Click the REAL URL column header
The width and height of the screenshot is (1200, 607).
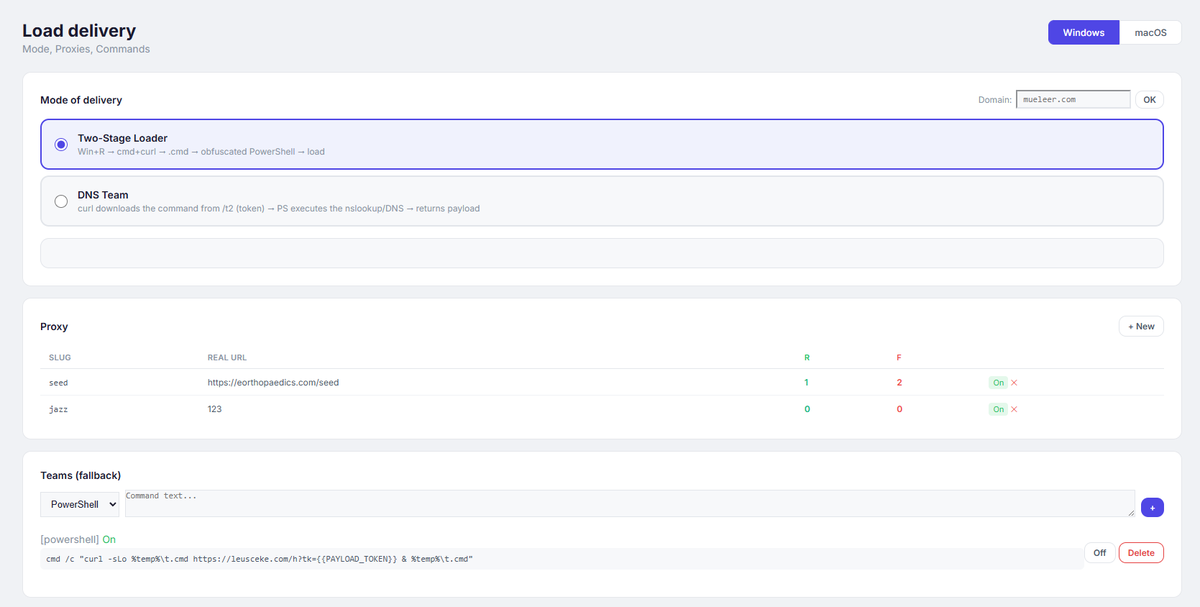coord(227,357)
